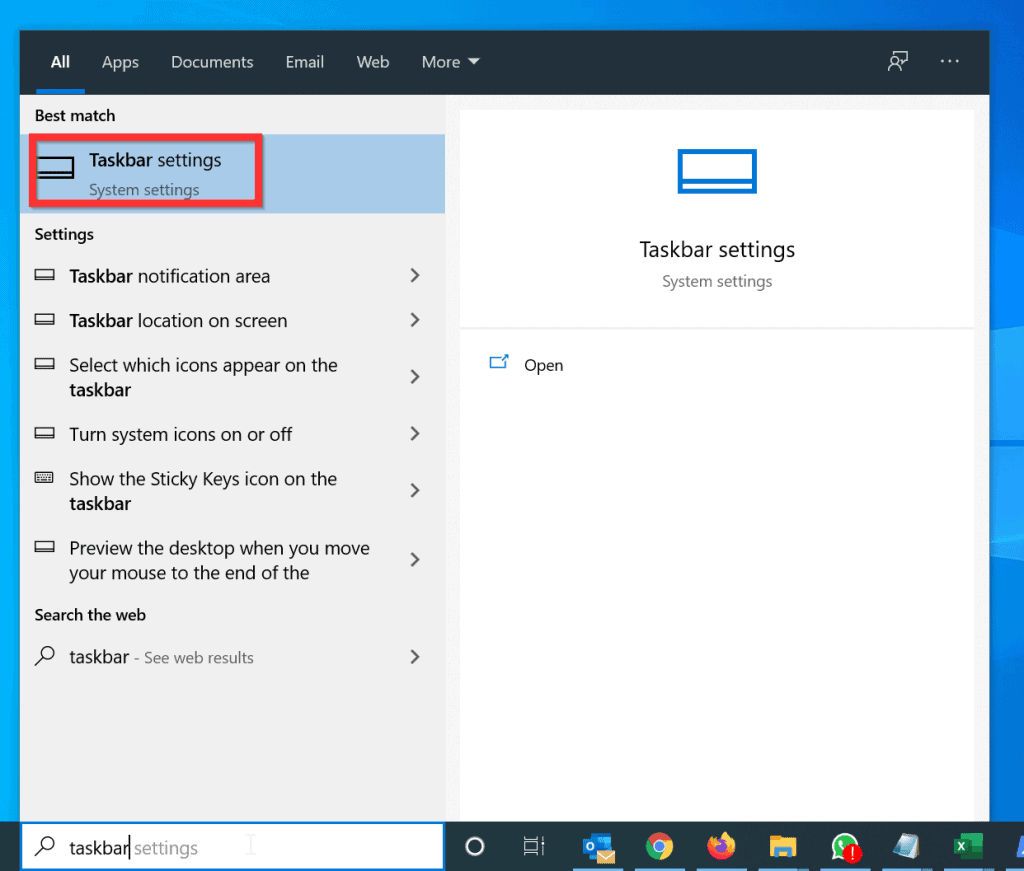Screen dimensions: 1024x871
Task: Launch Microsoft Excel from the taskbar
Action: click(967, 847)
